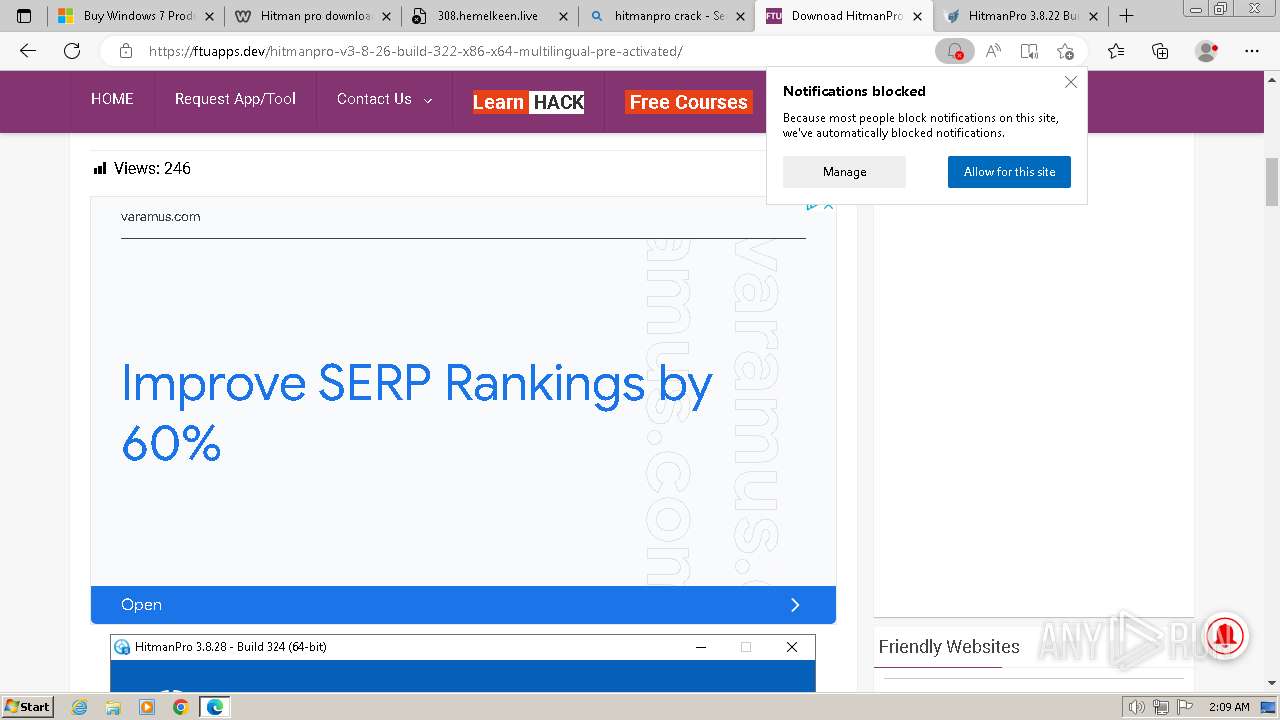Click the AdChoices info icon on the ad
The height and width of the screenshot is (720, 1280).
coord(812,206)
